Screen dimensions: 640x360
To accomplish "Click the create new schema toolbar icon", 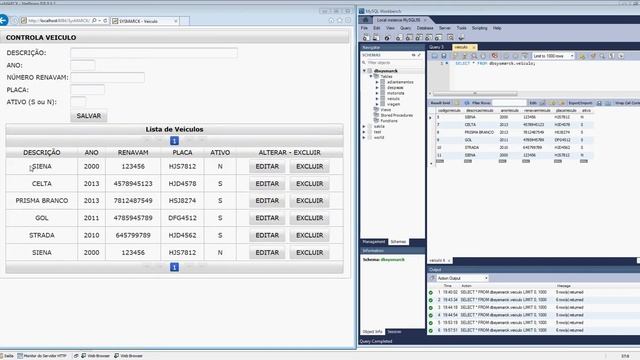I will coord(398,38).
